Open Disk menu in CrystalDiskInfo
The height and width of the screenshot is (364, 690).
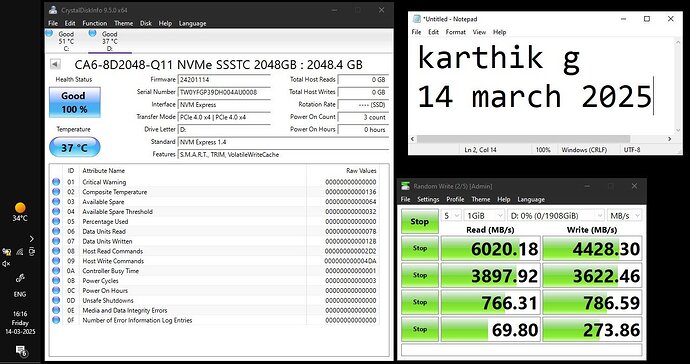point(146,23)
